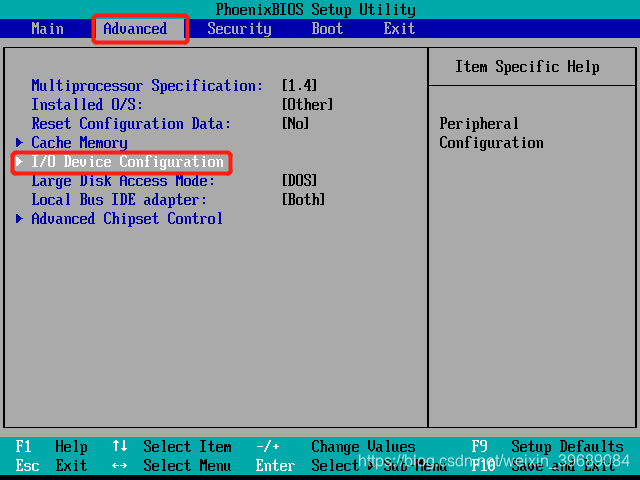Screen dimensions: 640x480
Task: Change the [Both] IDE adapter value
Action: 303,200
